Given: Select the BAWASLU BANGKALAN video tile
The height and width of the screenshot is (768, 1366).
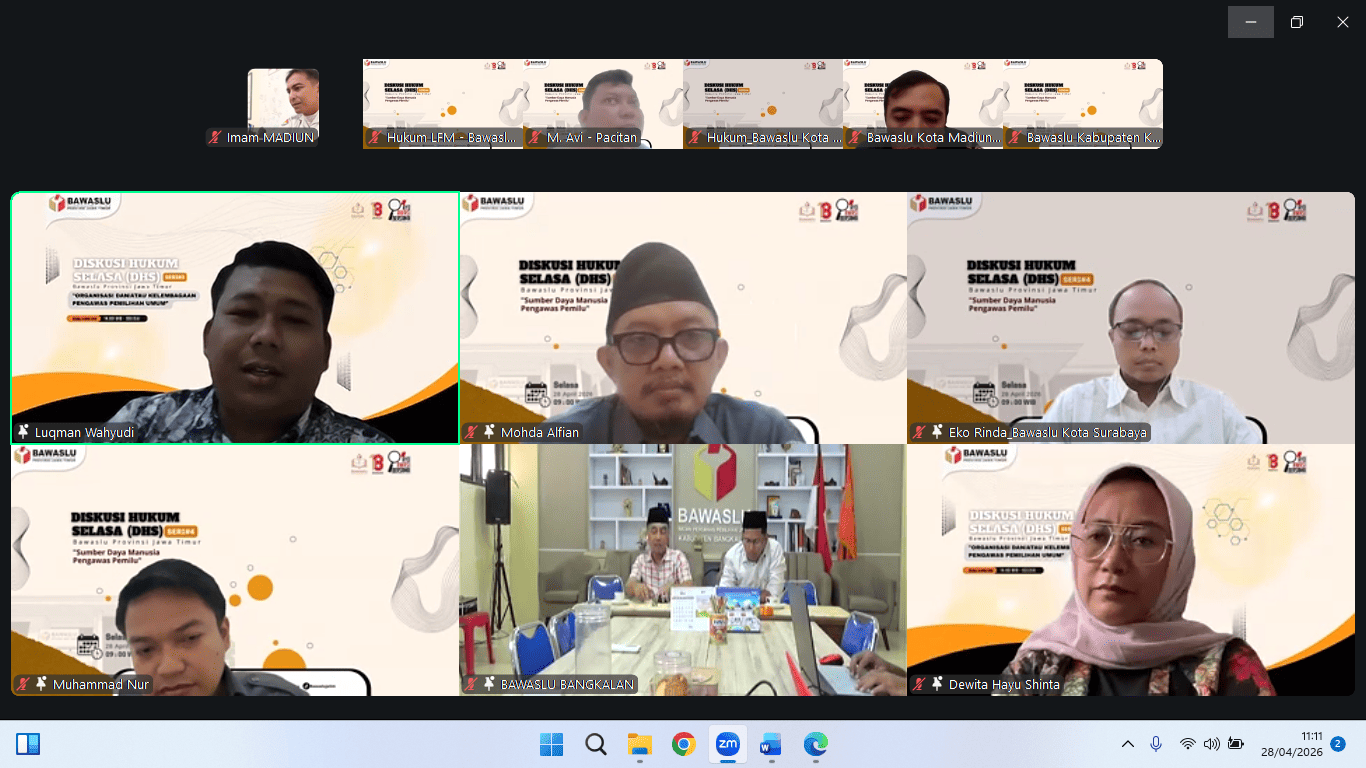Looking at the screenshot, I should (683, 570).
